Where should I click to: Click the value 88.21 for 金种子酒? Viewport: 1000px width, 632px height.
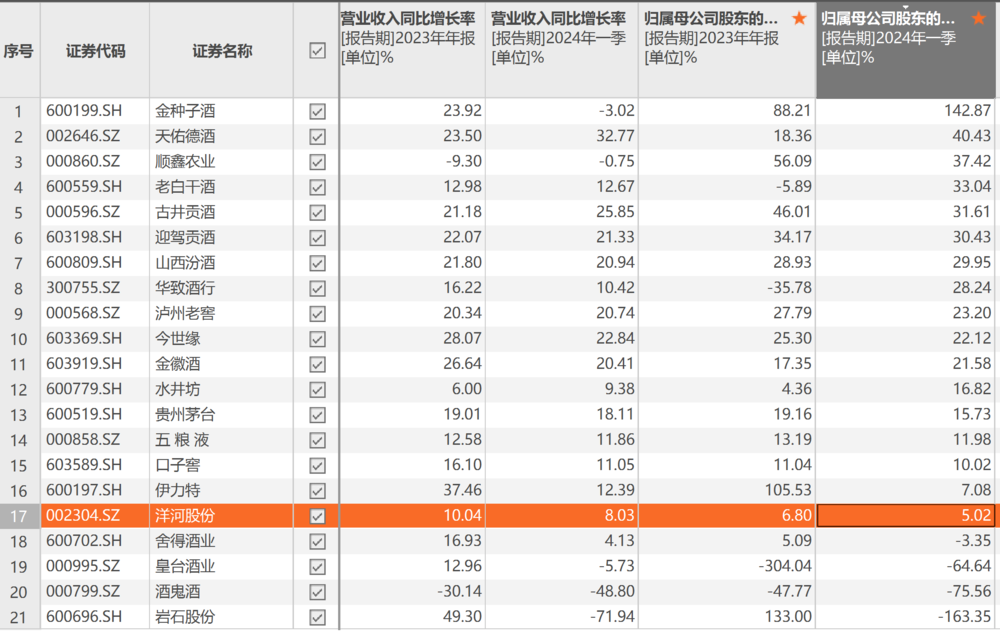[x=792, y=110]
